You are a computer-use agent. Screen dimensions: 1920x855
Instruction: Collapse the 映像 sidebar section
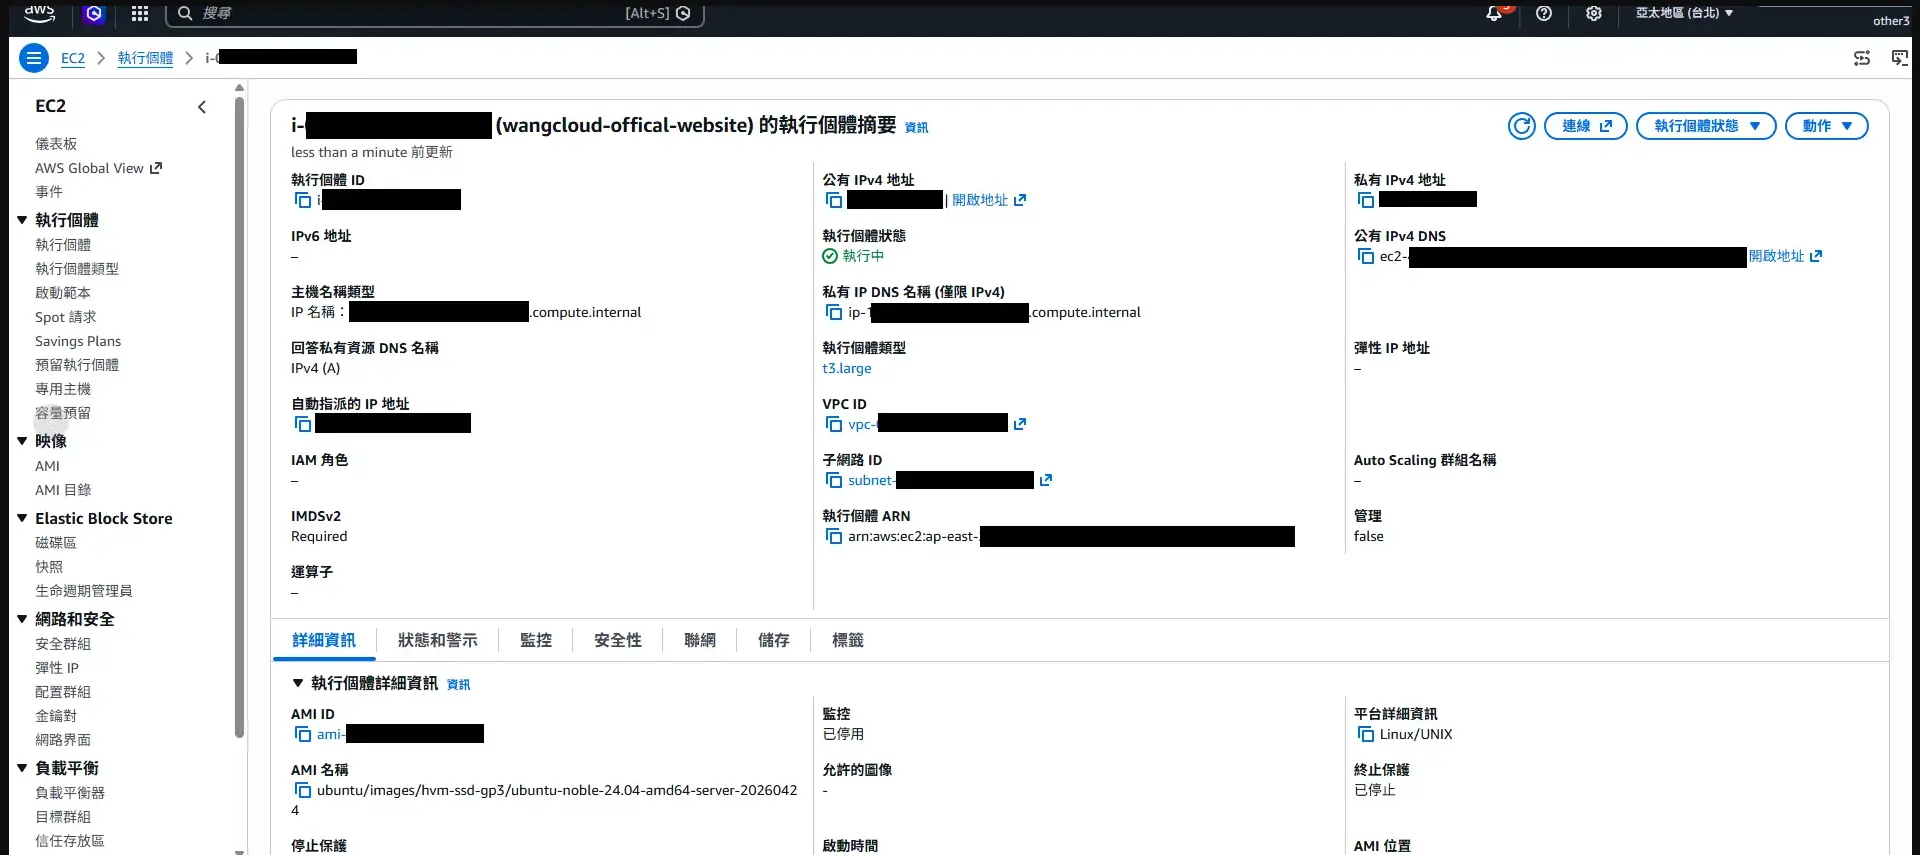click(x=22, y=441)
